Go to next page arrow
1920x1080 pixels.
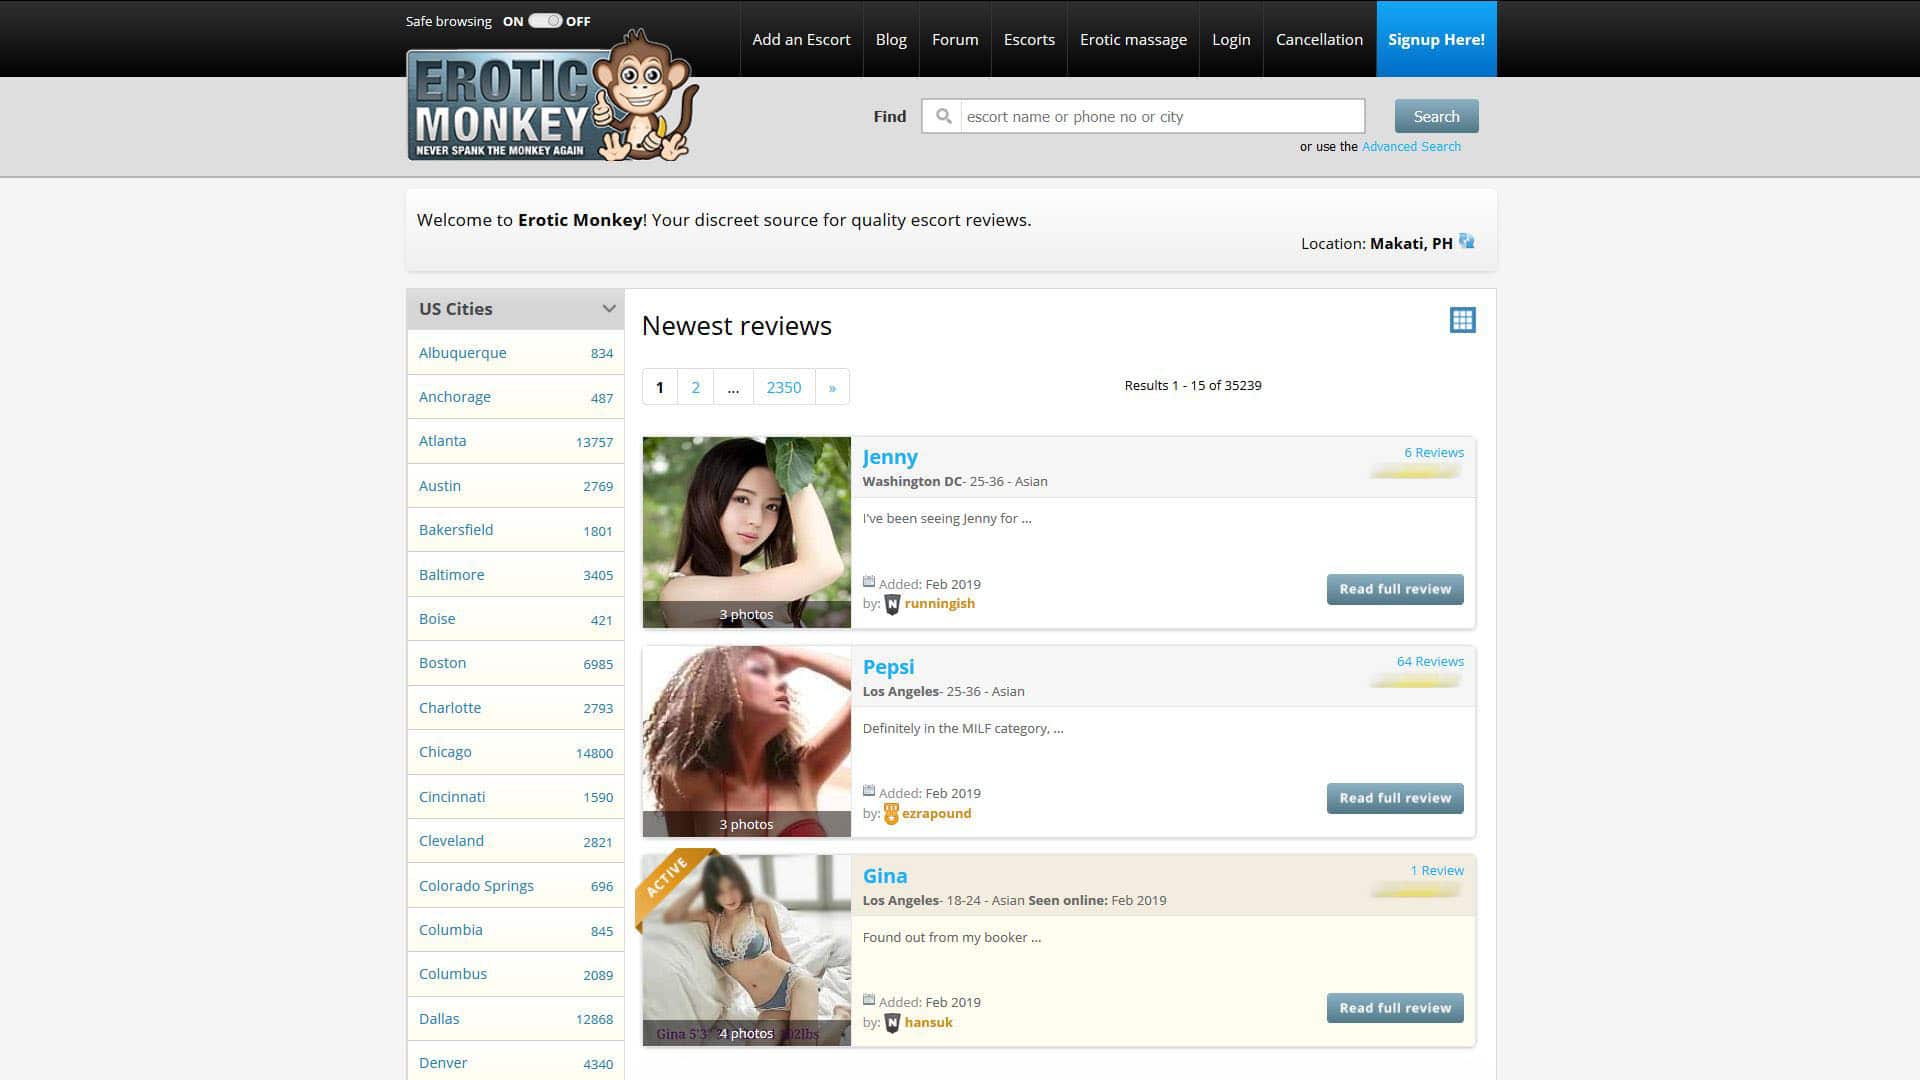click(x=832, y=387)
